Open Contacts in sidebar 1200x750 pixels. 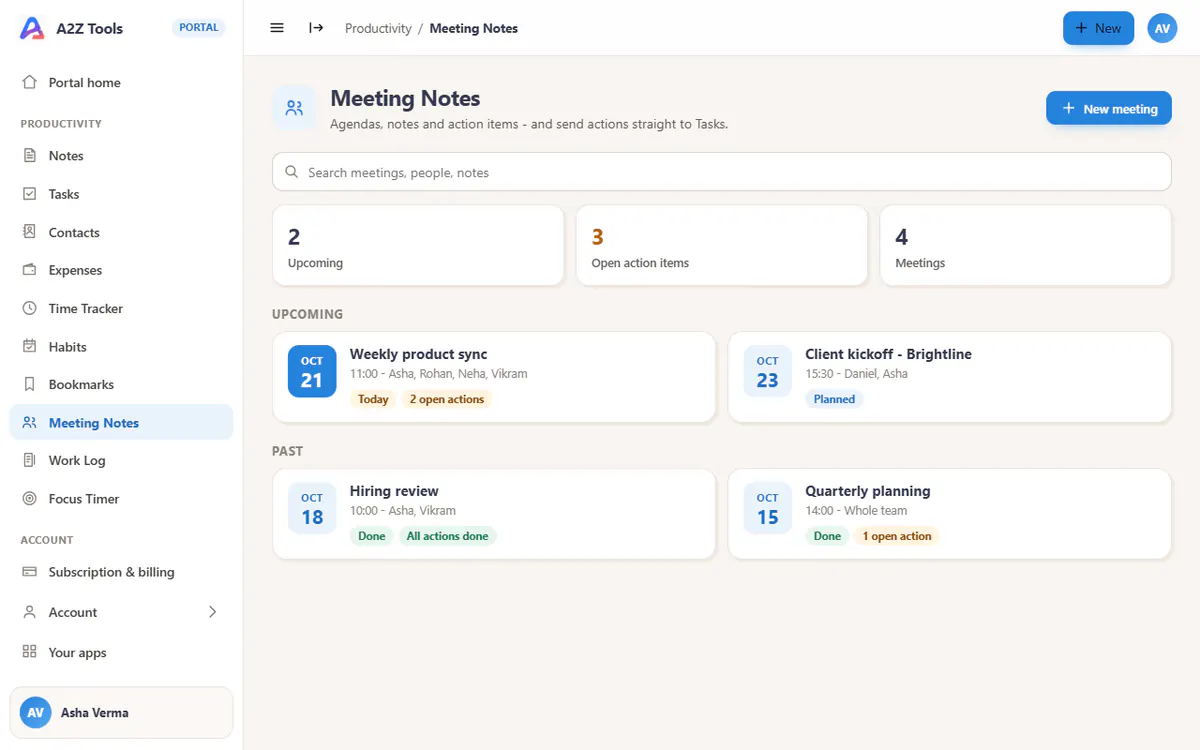(121, 232)
